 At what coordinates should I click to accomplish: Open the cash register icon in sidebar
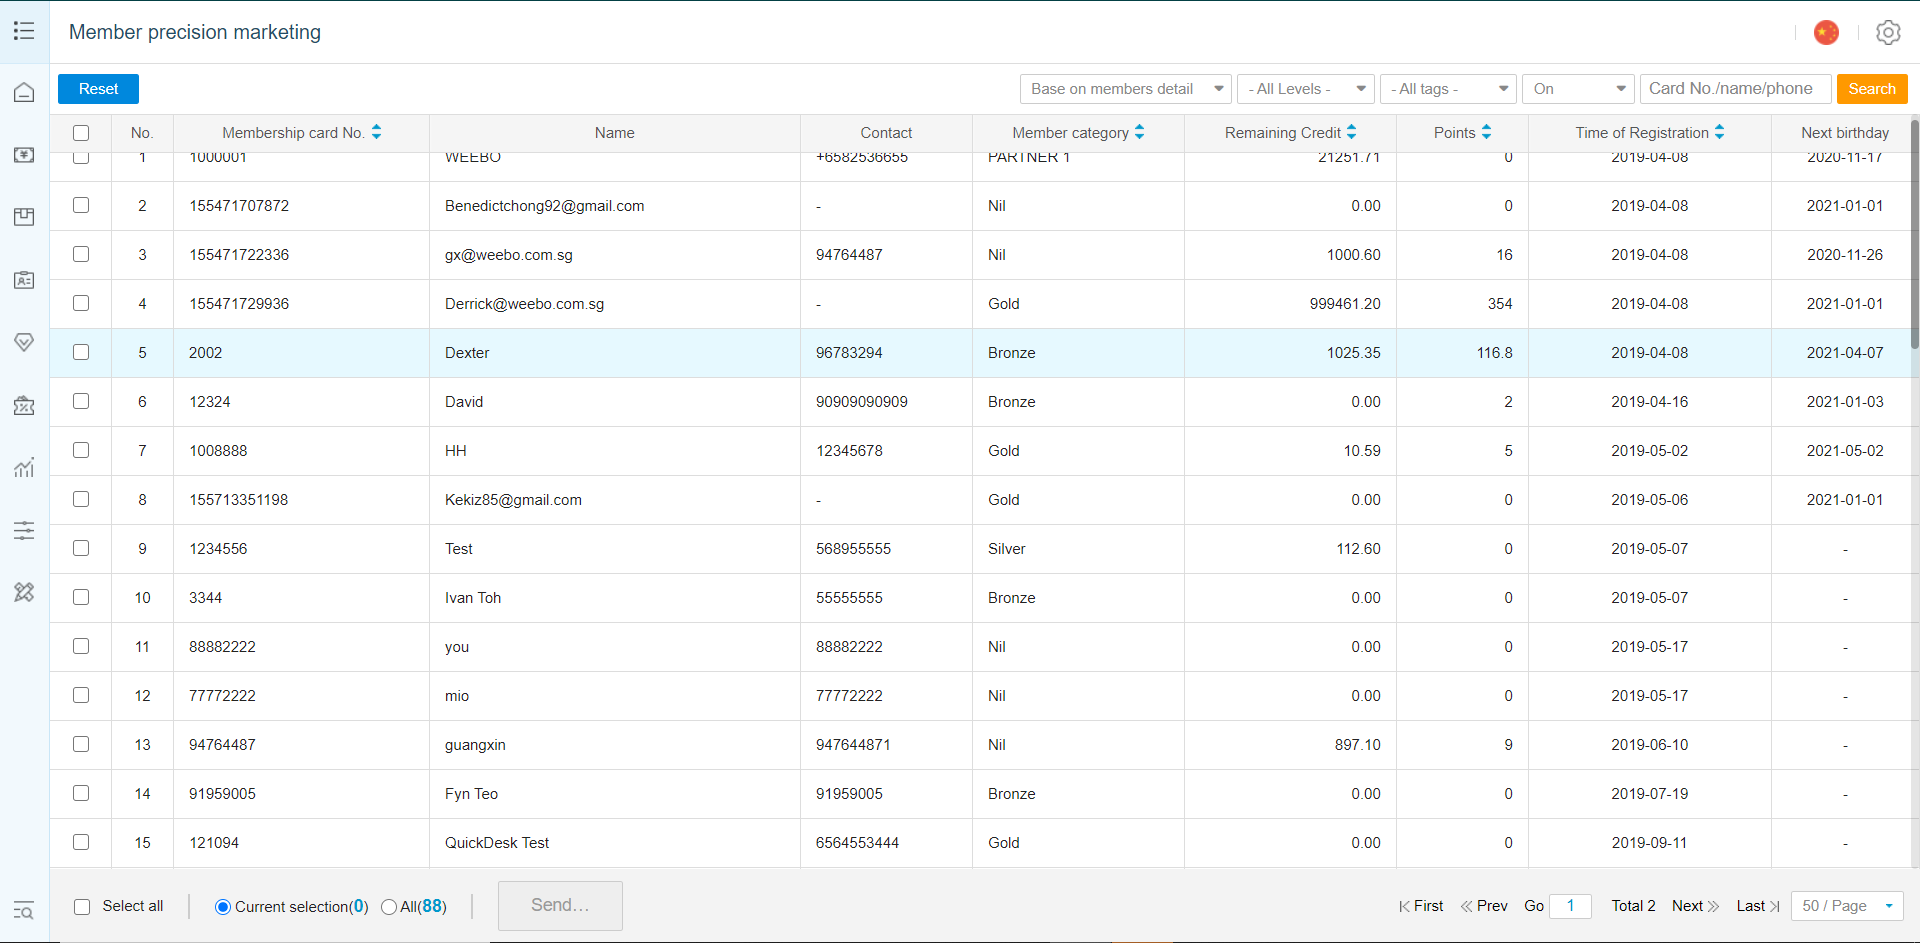pos(24,155)
